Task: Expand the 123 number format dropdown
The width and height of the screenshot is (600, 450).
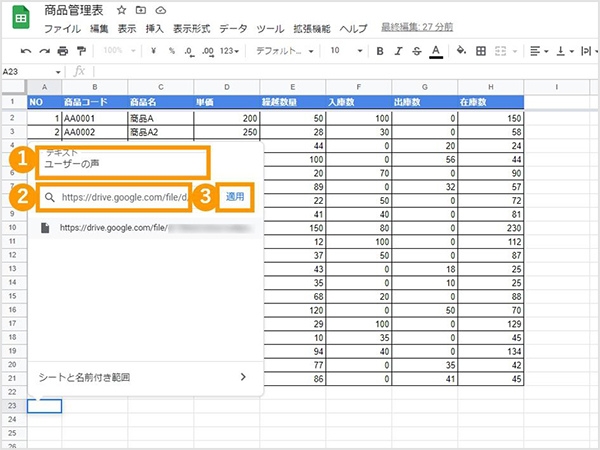Action: (229, 51)
